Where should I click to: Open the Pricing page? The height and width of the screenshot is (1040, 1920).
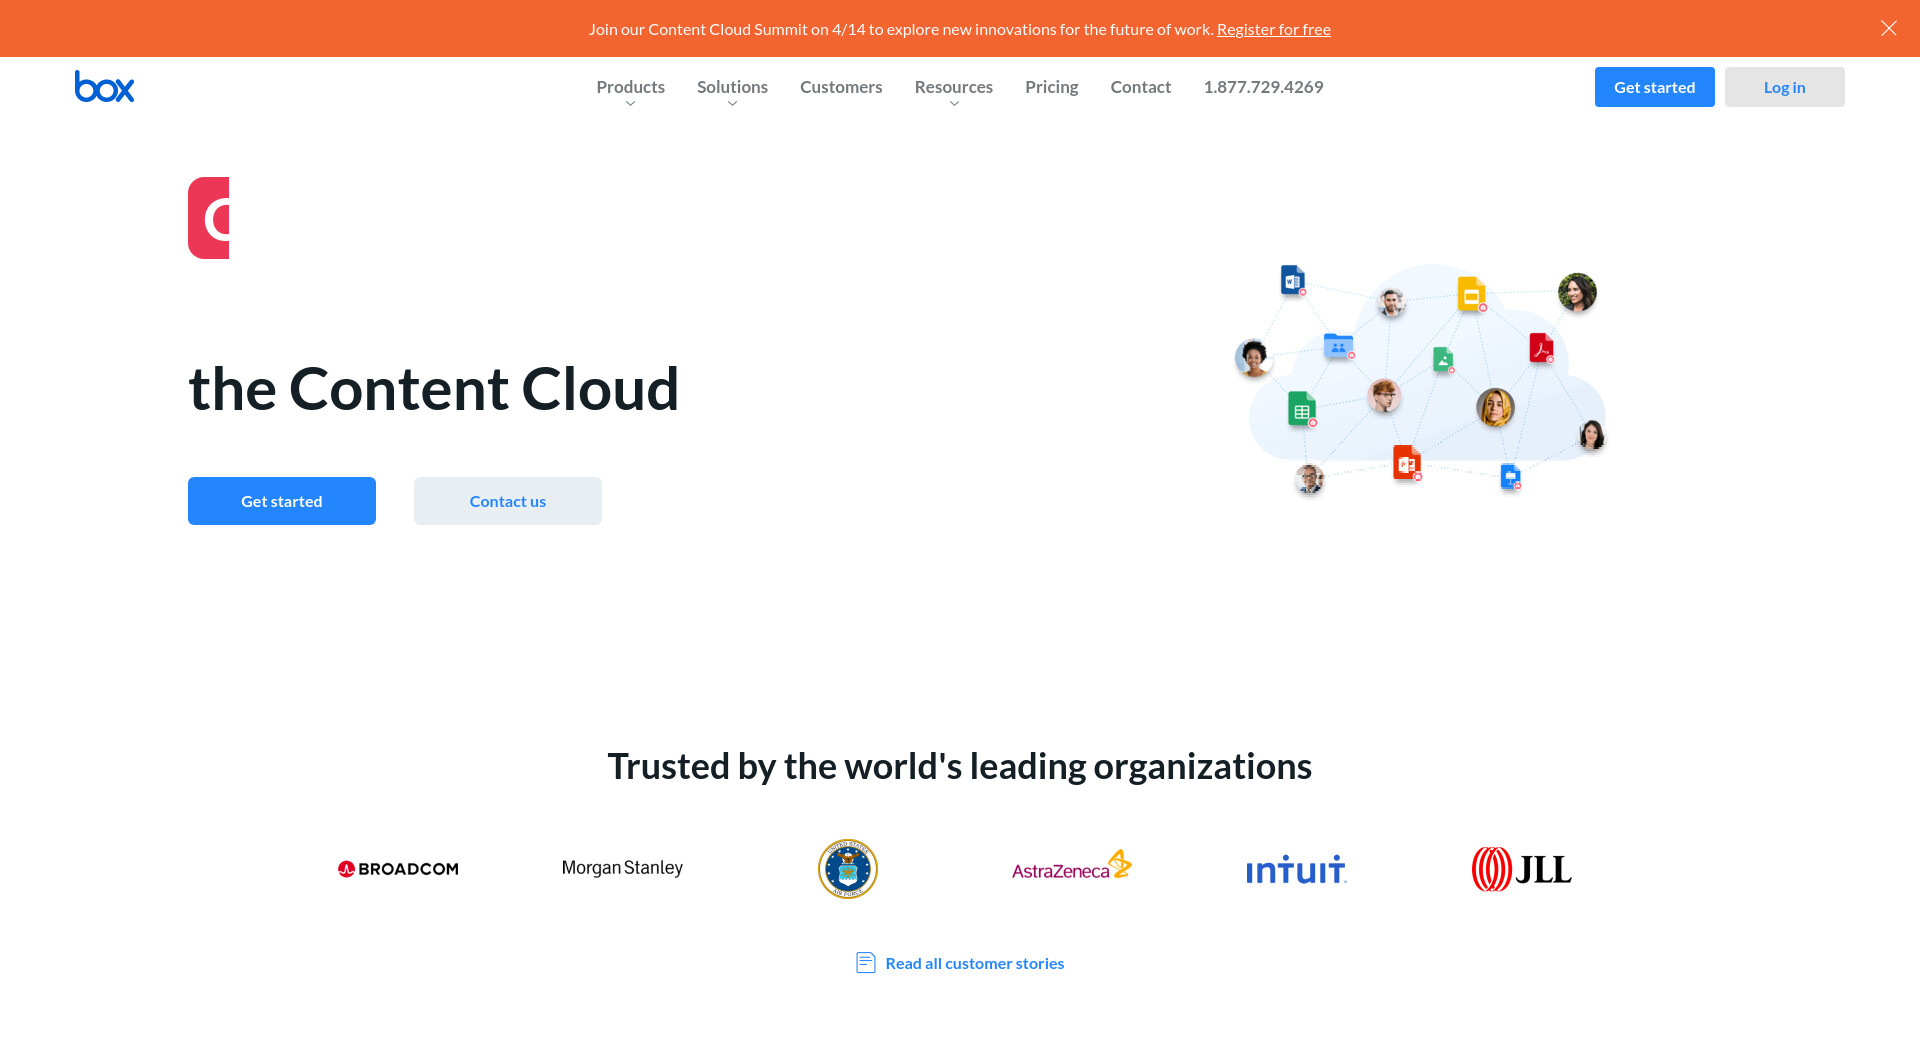[x=1051, y=87]
